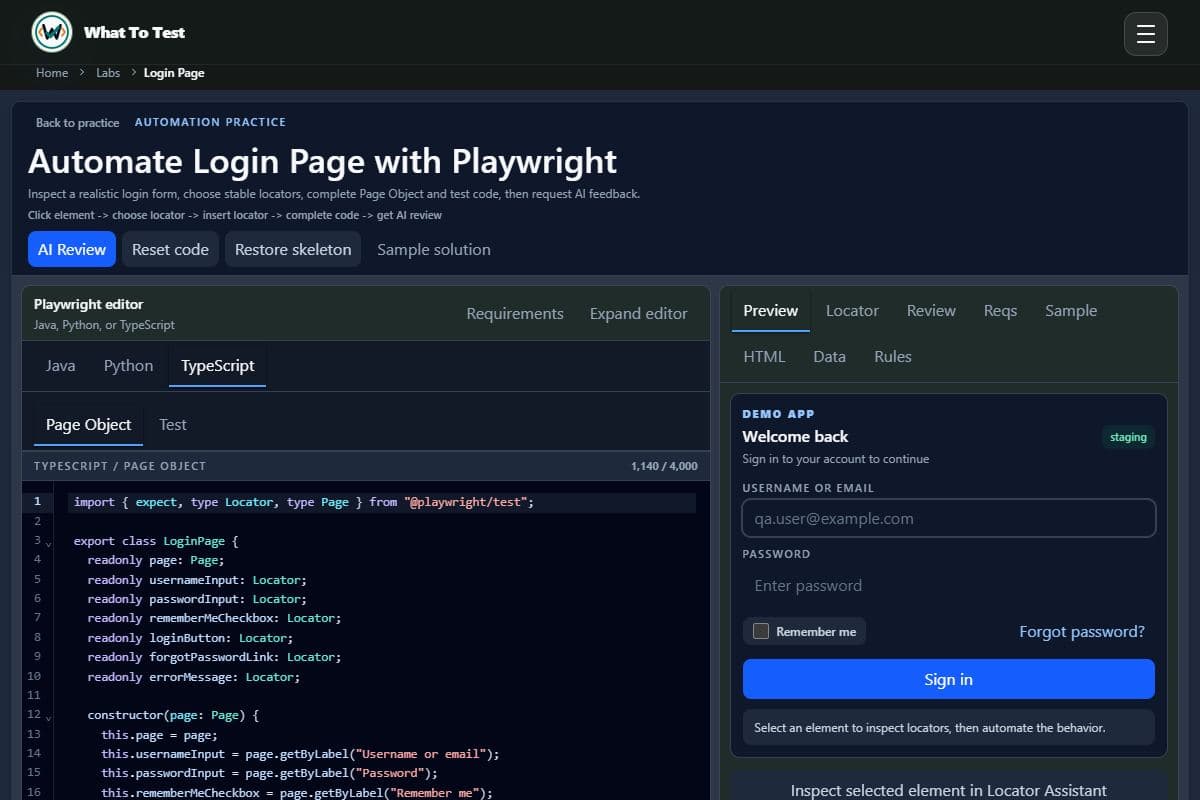The image size is (1200, 800).
Task: Switch to the Test file tab
Action: (173, 424)
